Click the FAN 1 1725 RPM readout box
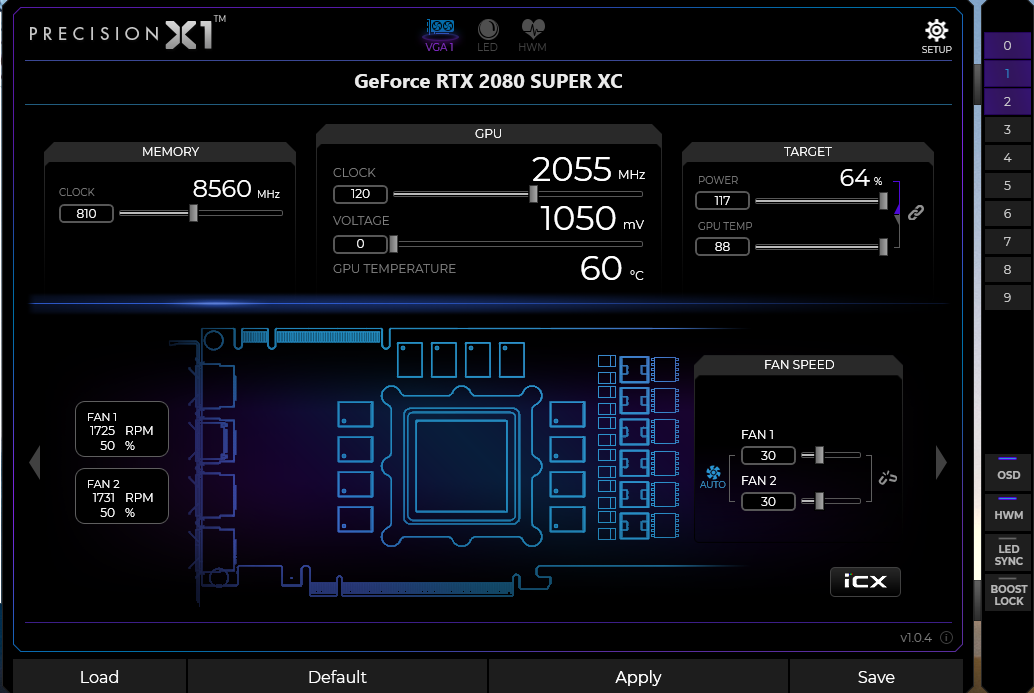This screenshot has height=693, width=1034. click(x=122, y=429)
